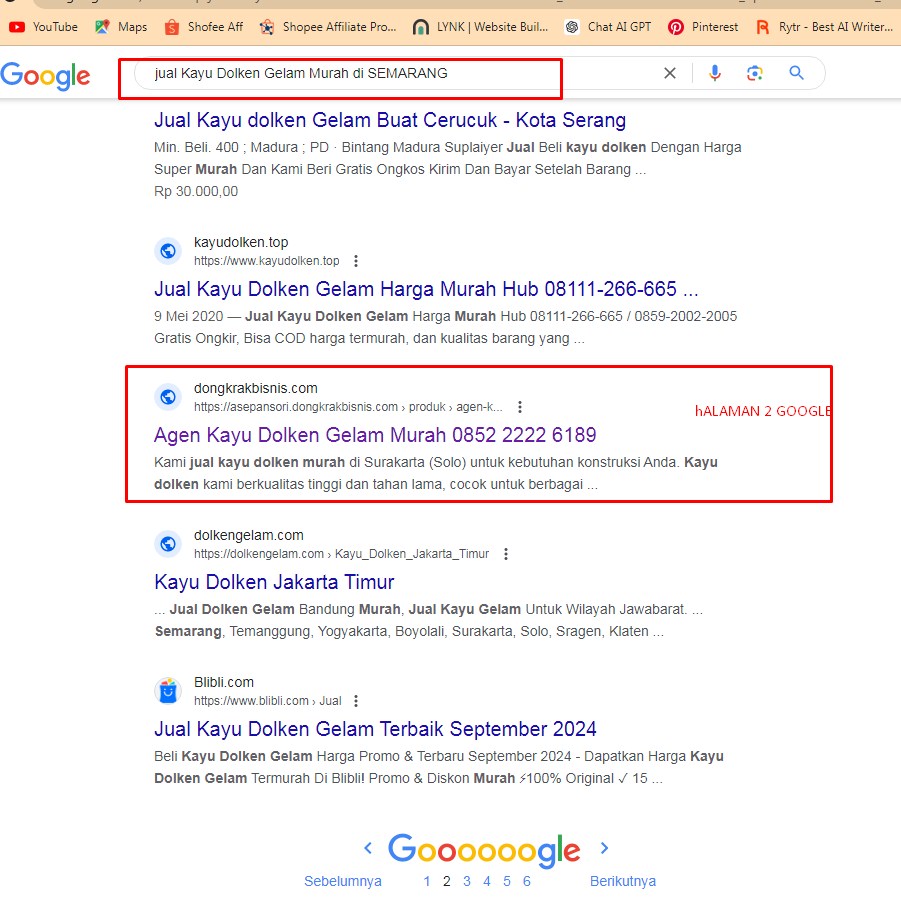901x923 pixels.
Task: Go to results page 1
Action: click(427, 881)
